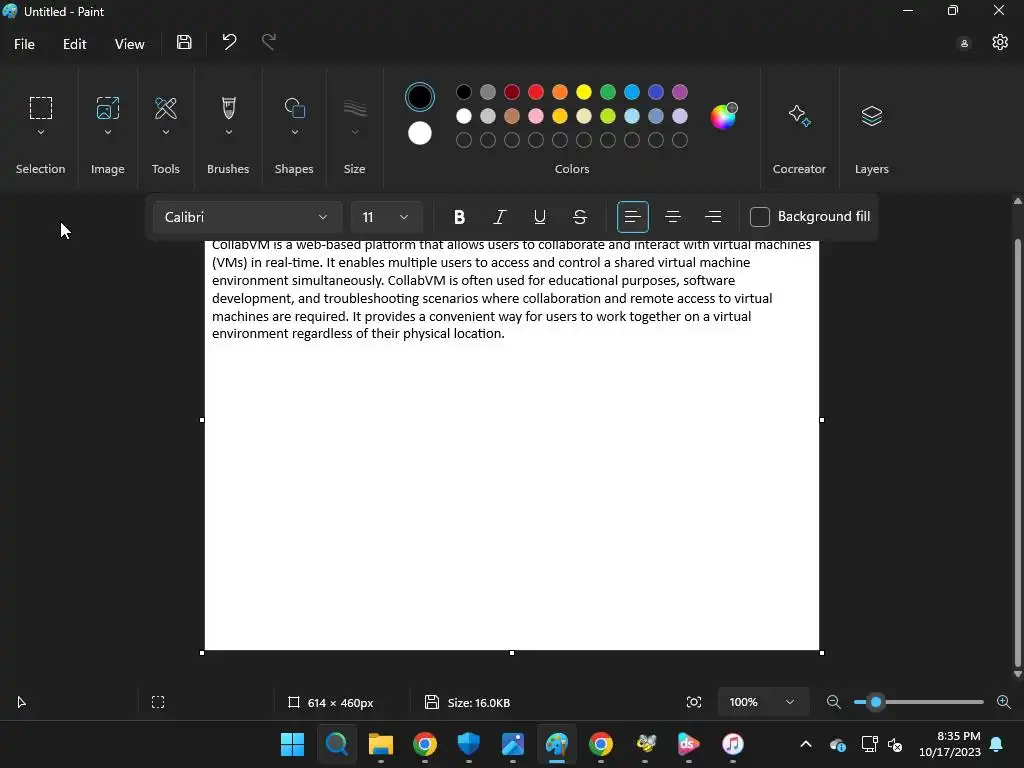Click inside the text box after 'location.'
1024x768 pixels.
pos(507,334)
